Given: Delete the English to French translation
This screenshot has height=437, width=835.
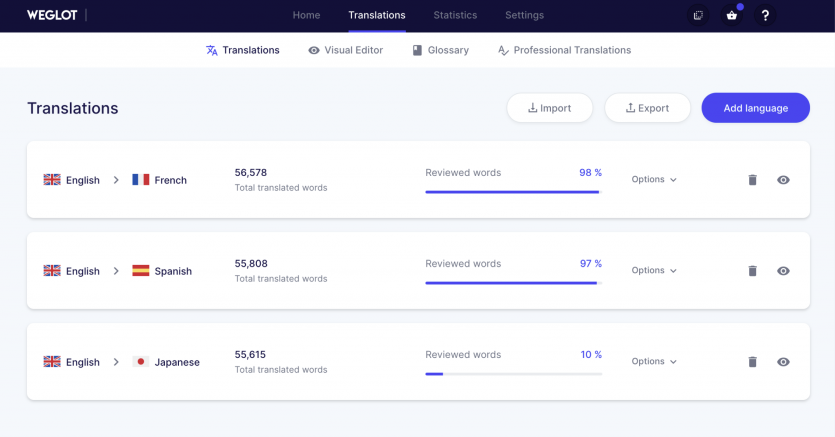Looking at the screenshot, I should (752, 180).
